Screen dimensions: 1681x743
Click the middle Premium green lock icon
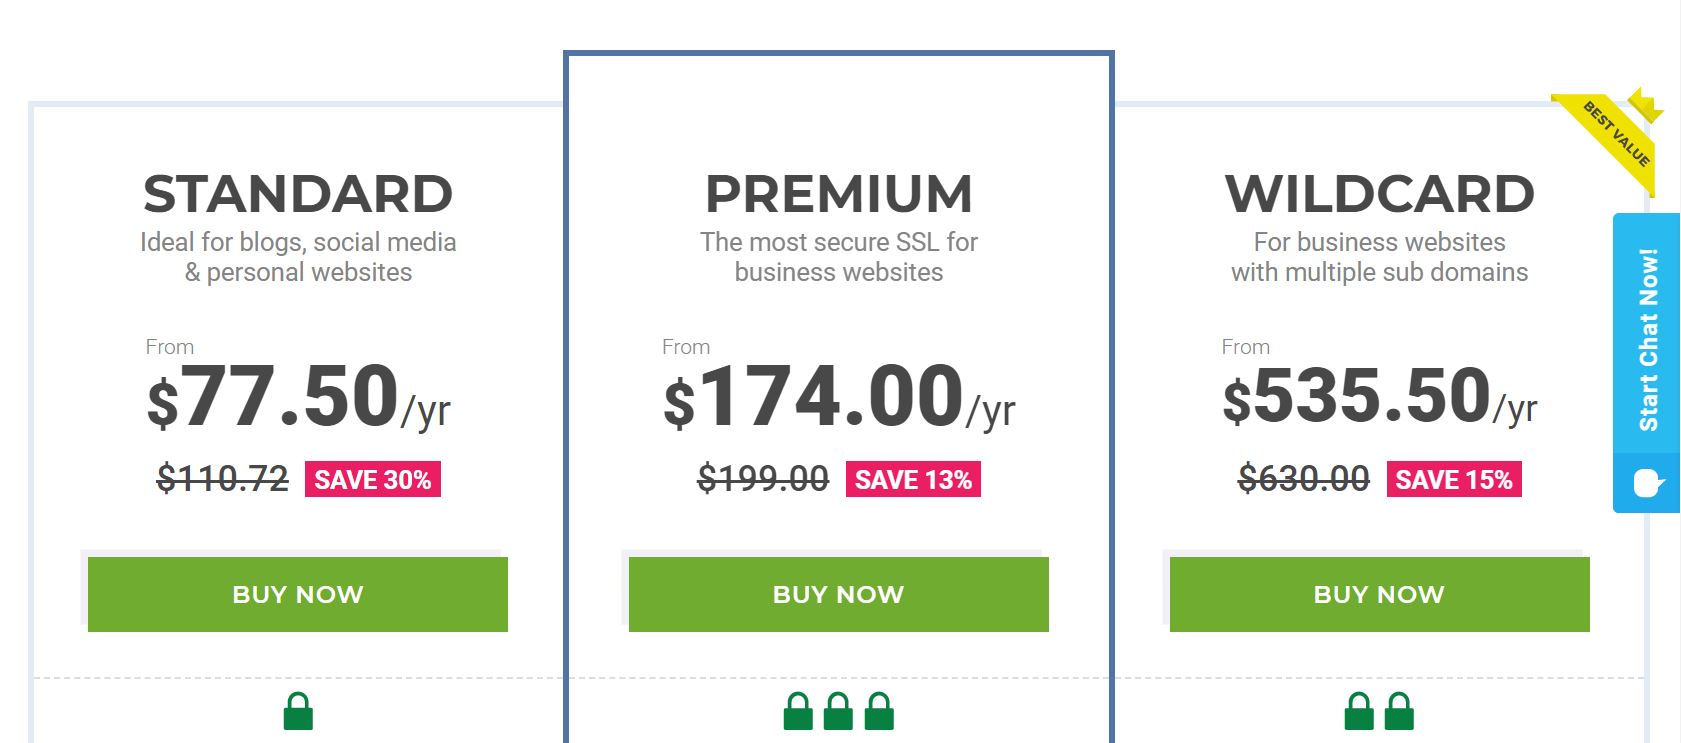point(839,711)
